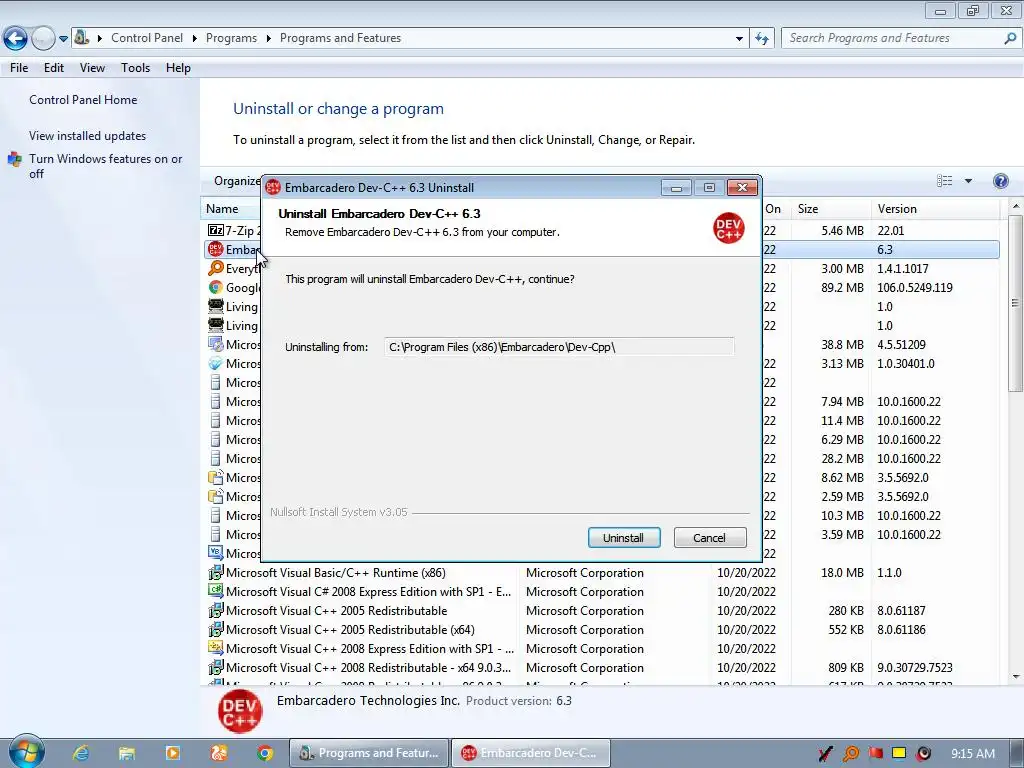Click the Google Chrome row icon
This screenshot has height=768, width=1024.
coord(216,287)
